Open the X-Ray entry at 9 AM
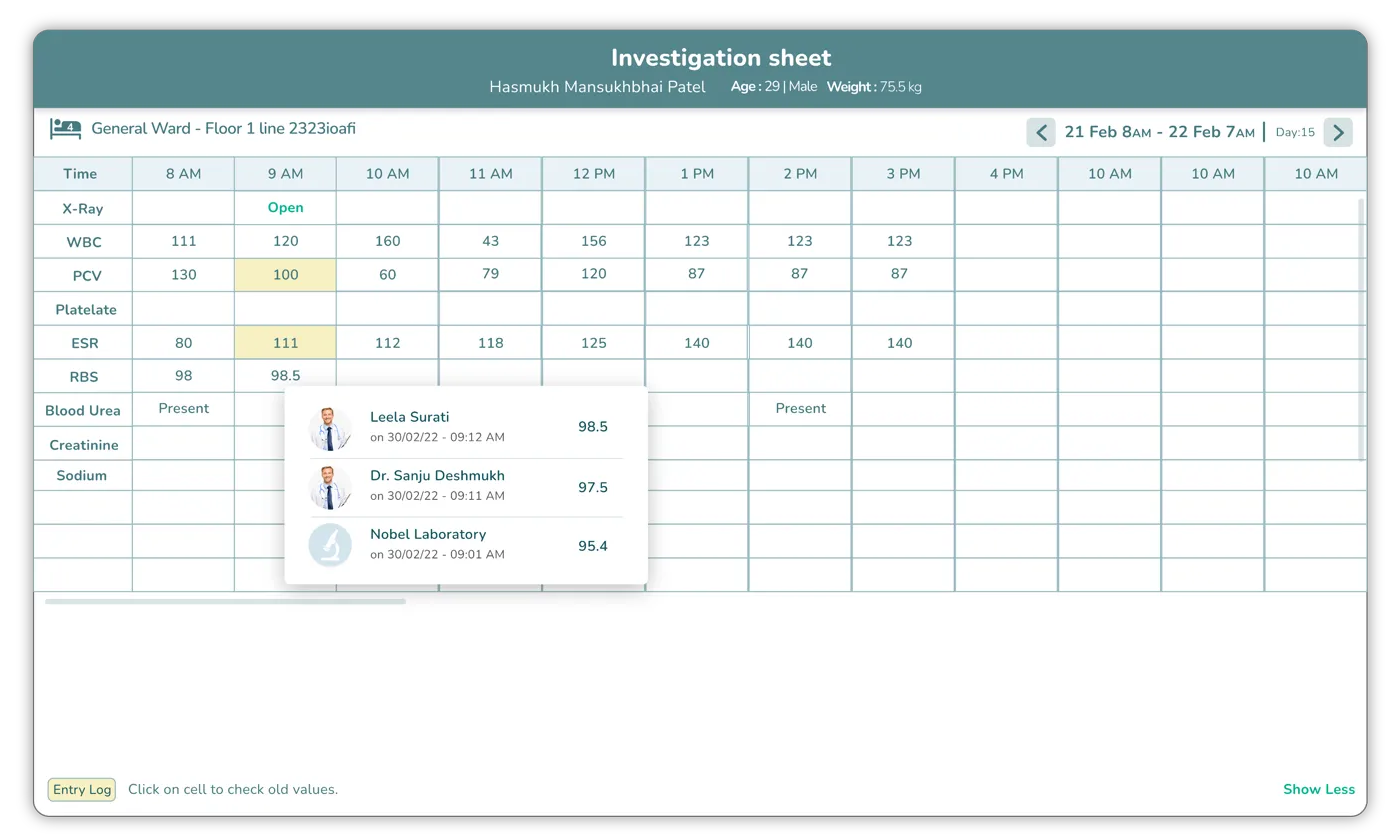The image size is (1400, 840). (285, 208)
